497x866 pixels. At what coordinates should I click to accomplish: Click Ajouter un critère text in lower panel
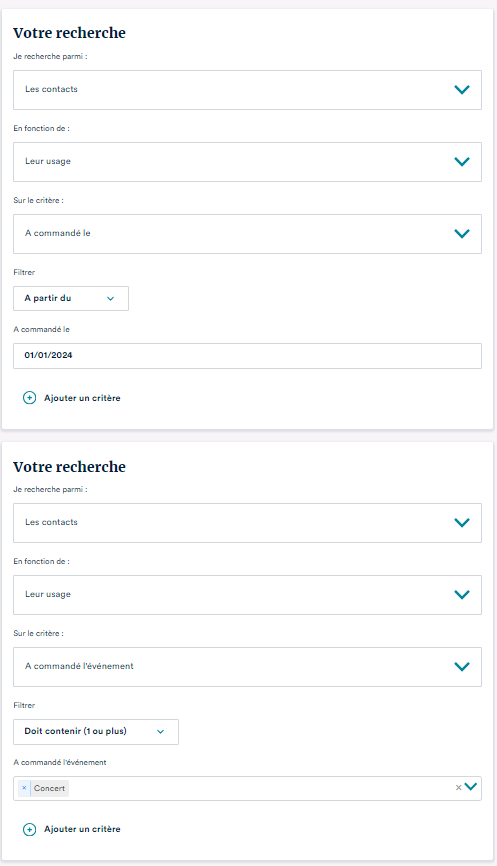pos(82,829)
